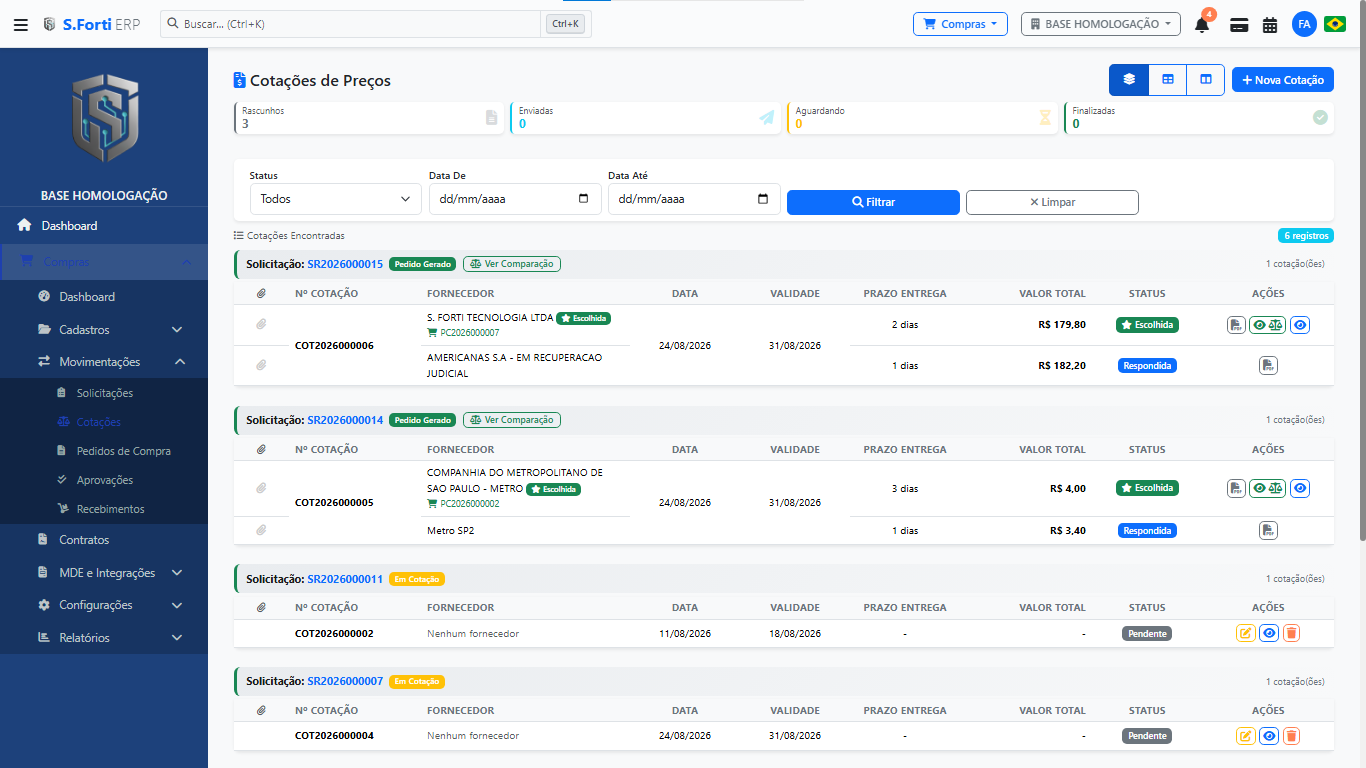Open the calendar icon in header
Image resolution: width=1366 pixels, height=768 pixels.
(x=1270, y=25)
